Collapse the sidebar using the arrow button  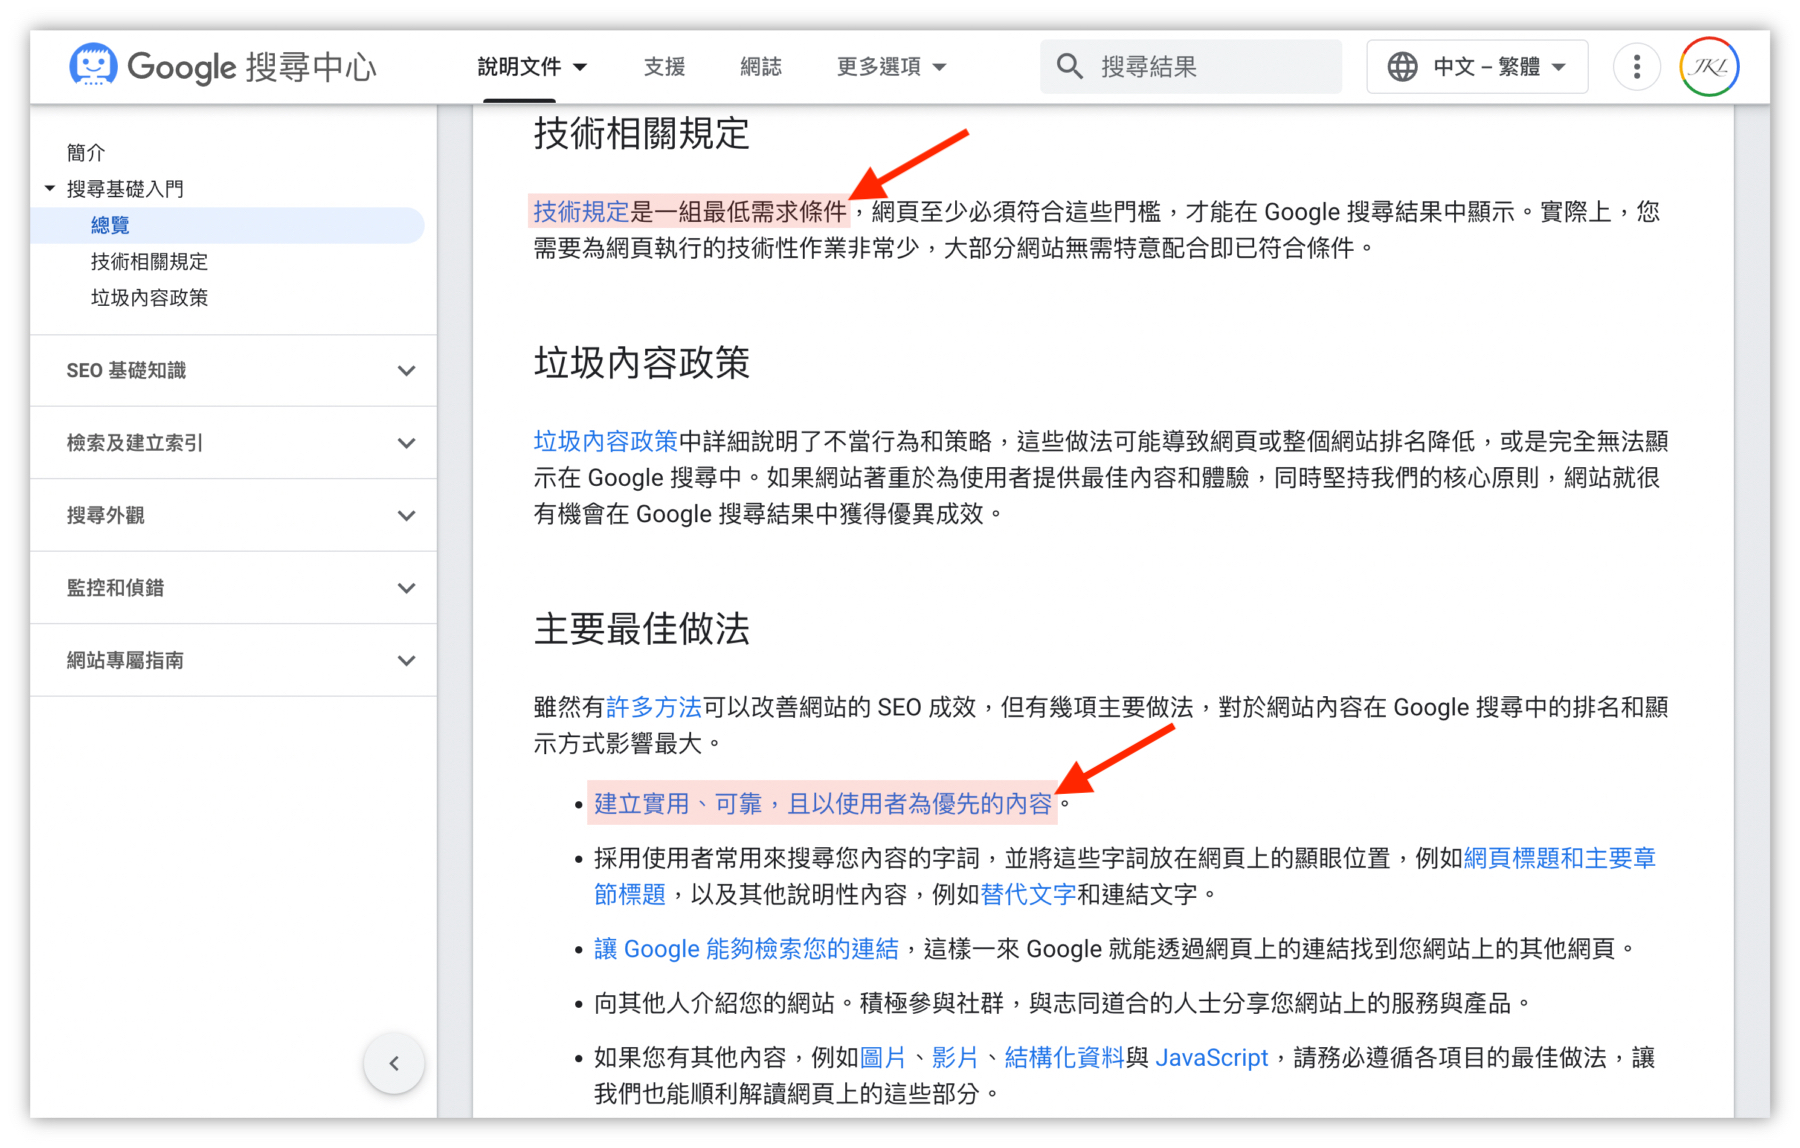point(394,1064)
